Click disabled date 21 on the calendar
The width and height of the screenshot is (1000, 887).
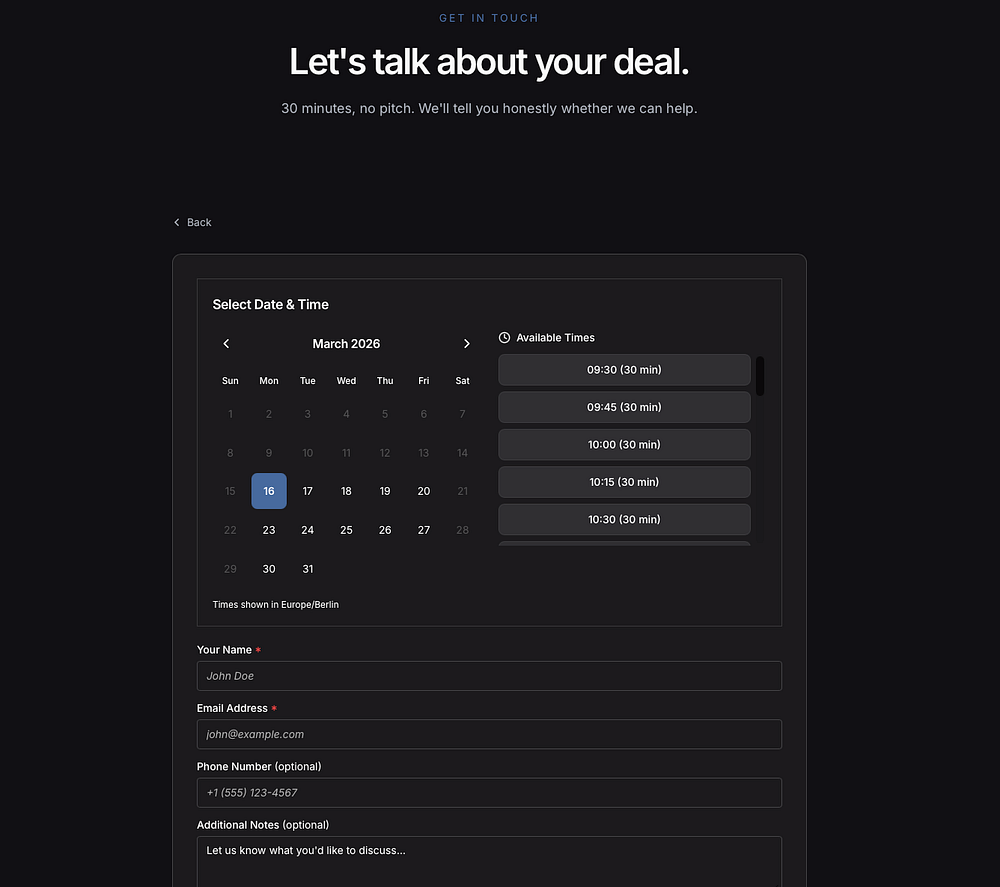[462, 491]
